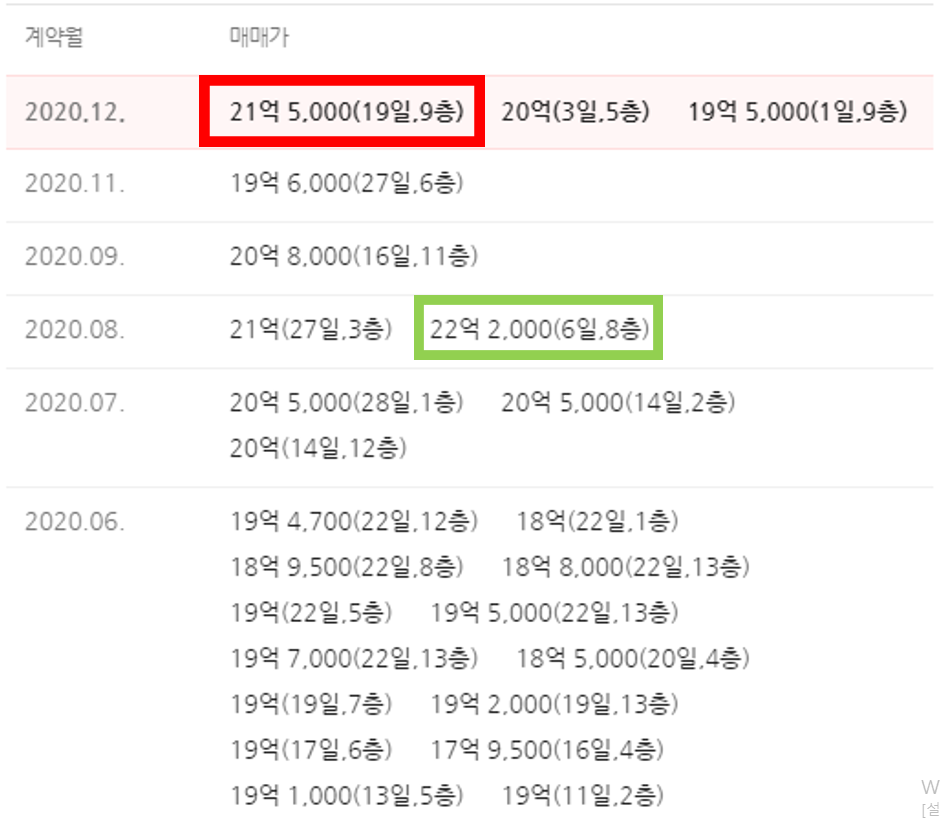Click price 18억 5,000(20일,4층)

point(633,658)
